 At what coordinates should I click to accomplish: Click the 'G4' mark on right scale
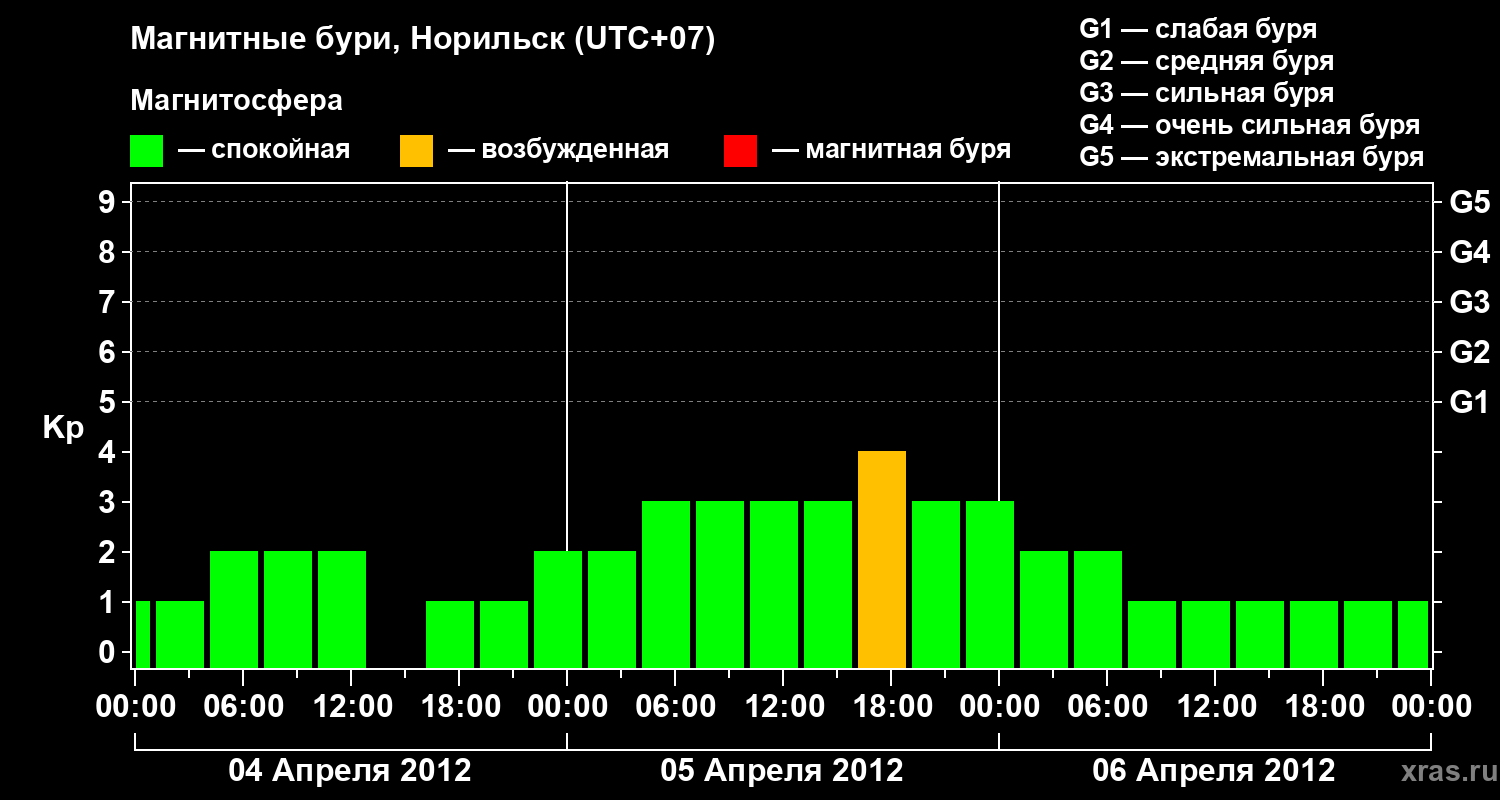click(1469, 253)
